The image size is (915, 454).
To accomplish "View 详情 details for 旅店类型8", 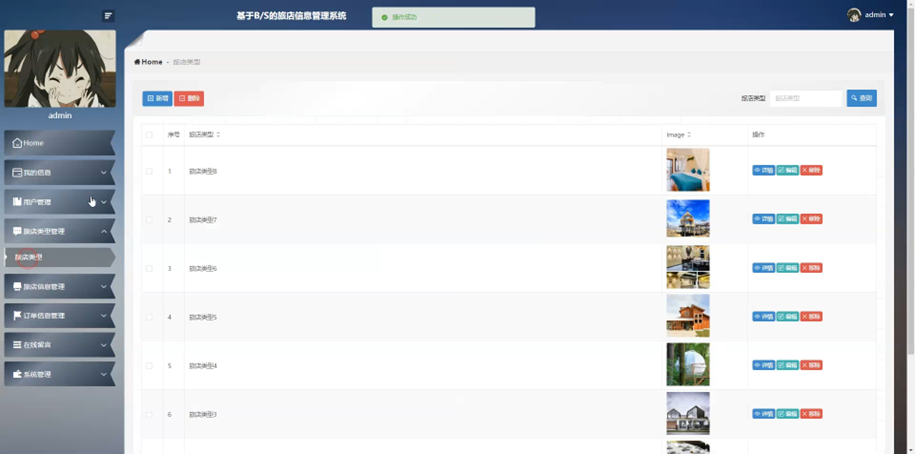I will (763, 170).
